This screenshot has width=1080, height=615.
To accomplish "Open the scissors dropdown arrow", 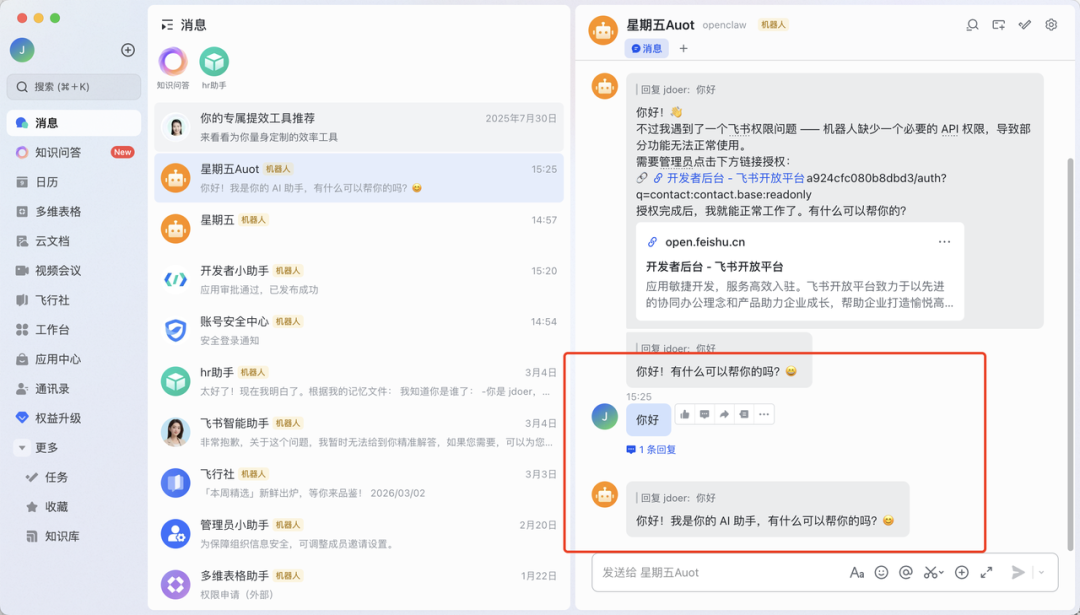I will pos(942,572).
